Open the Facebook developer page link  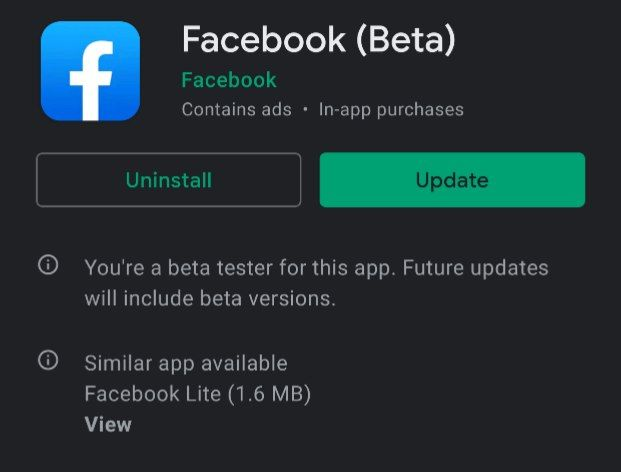point(229,79)
